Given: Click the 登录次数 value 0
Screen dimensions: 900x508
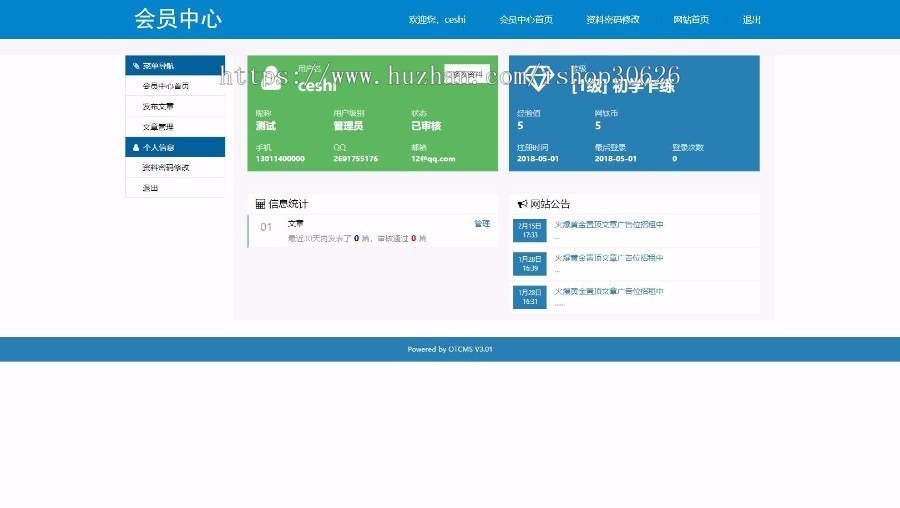Looking at the screenshot, I should [x=674, y=158].
